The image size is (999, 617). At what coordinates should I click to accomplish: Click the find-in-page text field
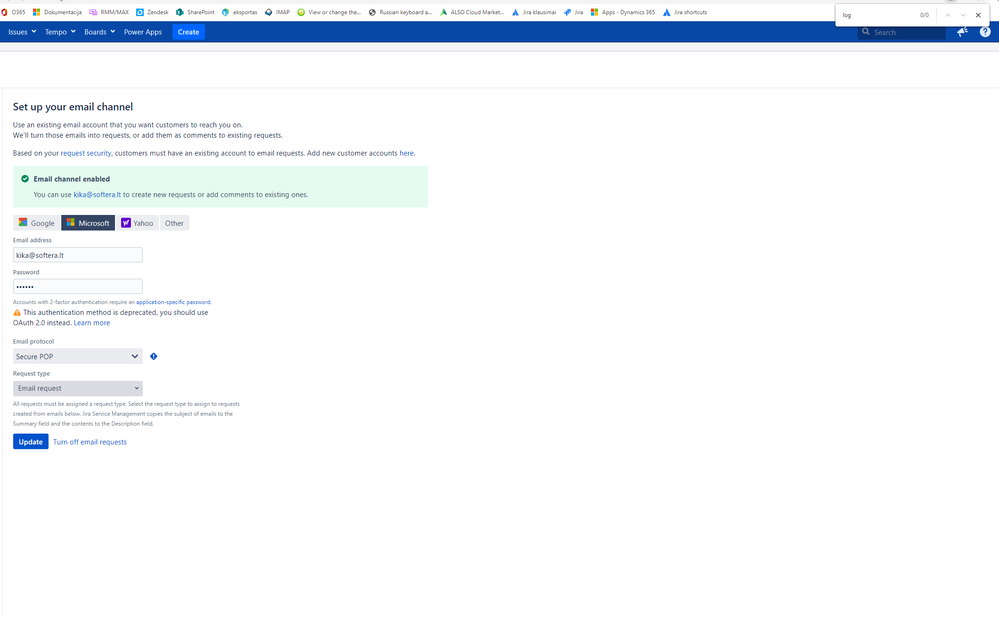[x=878, y=15]
